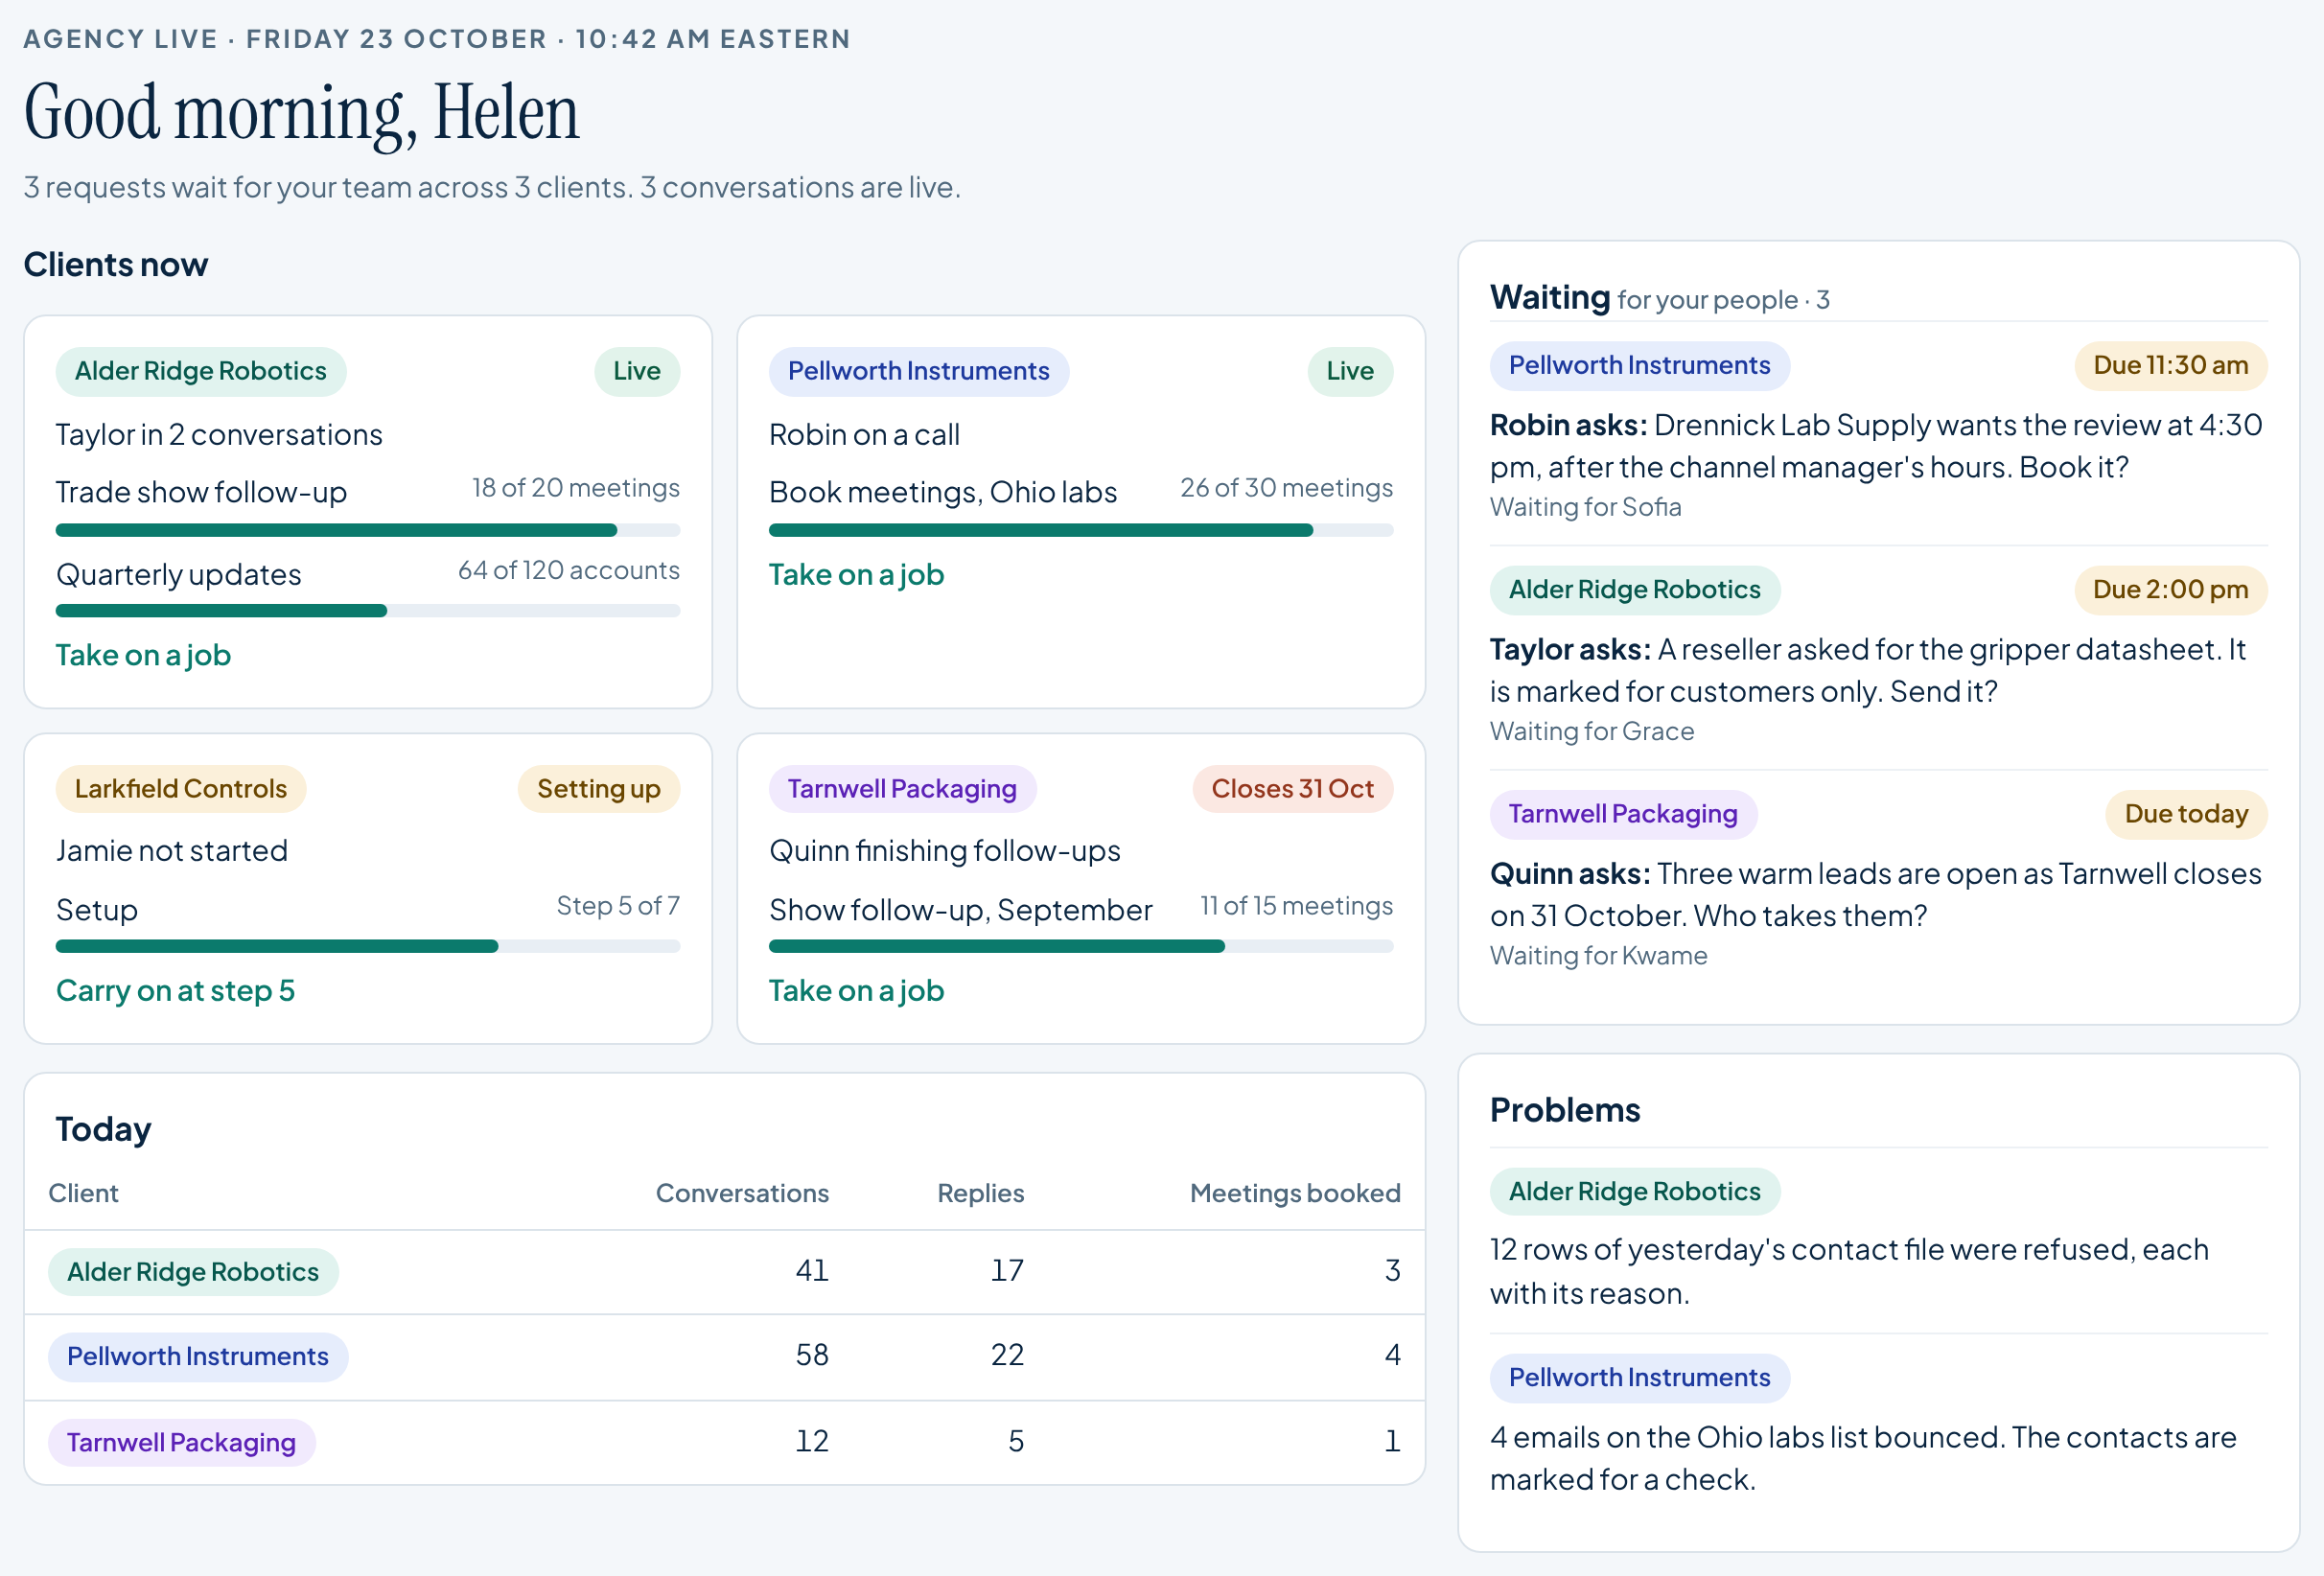Click the Meetings booked column header

point(1294,1193)
